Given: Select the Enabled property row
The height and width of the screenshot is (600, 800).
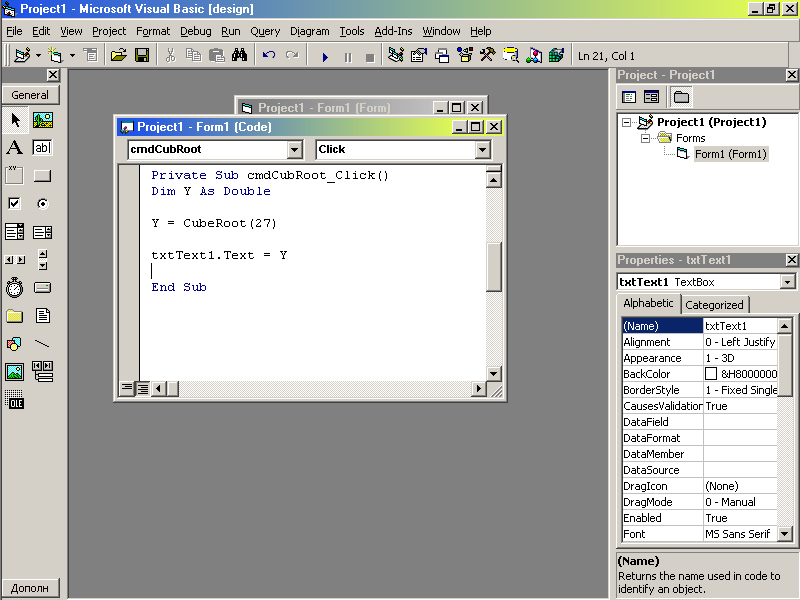Looking at the screenshot, I should (x=699, y=518).
